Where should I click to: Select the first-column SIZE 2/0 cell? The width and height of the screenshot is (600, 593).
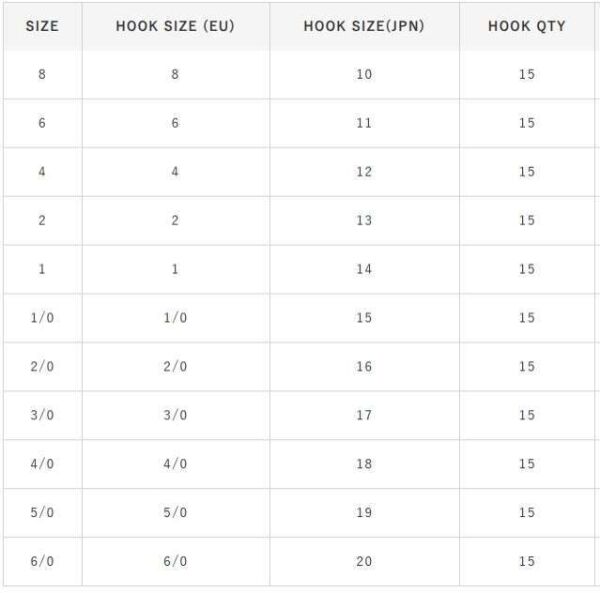coord(42,367)
